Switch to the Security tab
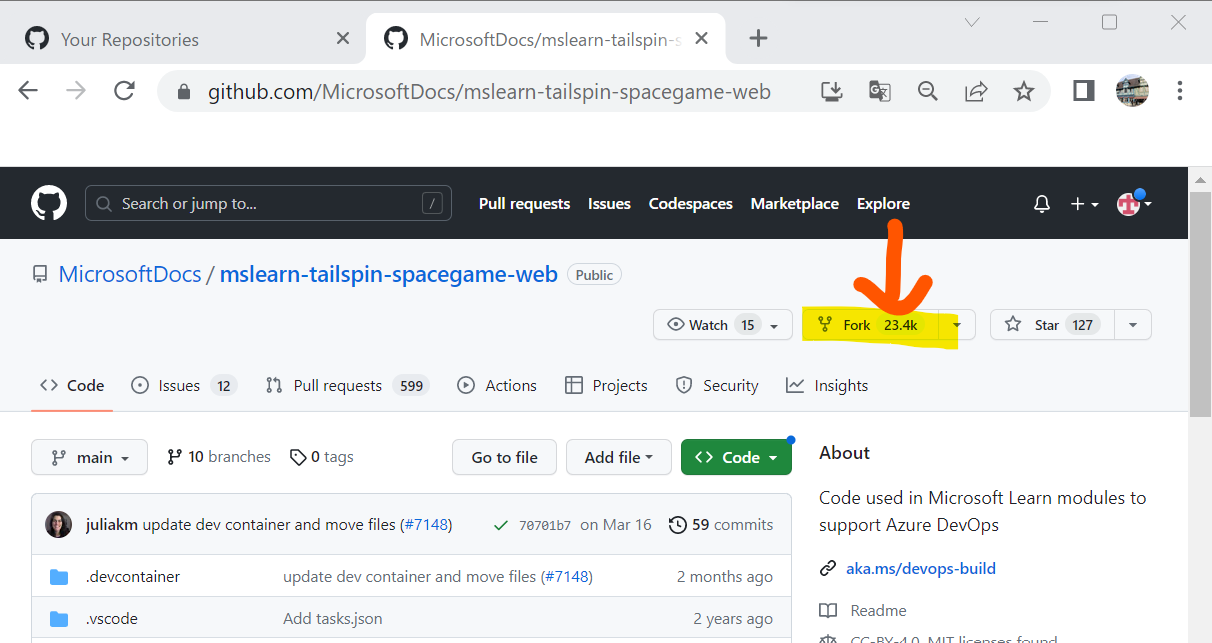Viewport: 1212px width, 643px height. coord(717,386)
